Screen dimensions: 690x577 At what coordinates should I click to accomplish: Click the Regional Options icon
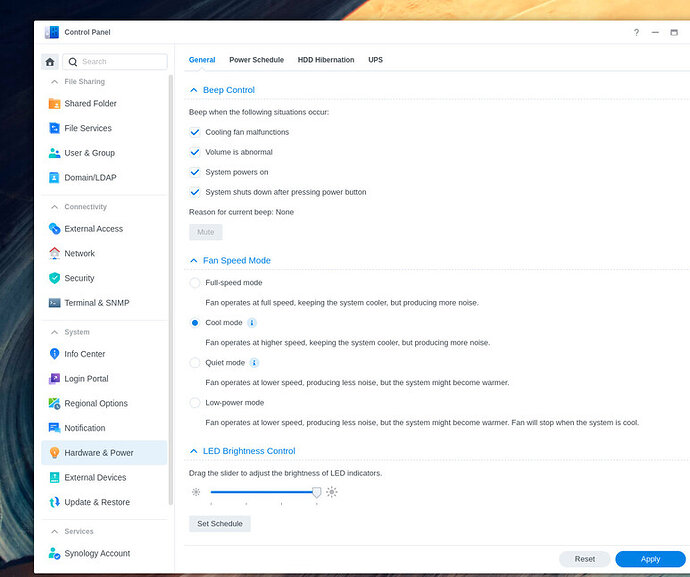(x=54, y=403)
